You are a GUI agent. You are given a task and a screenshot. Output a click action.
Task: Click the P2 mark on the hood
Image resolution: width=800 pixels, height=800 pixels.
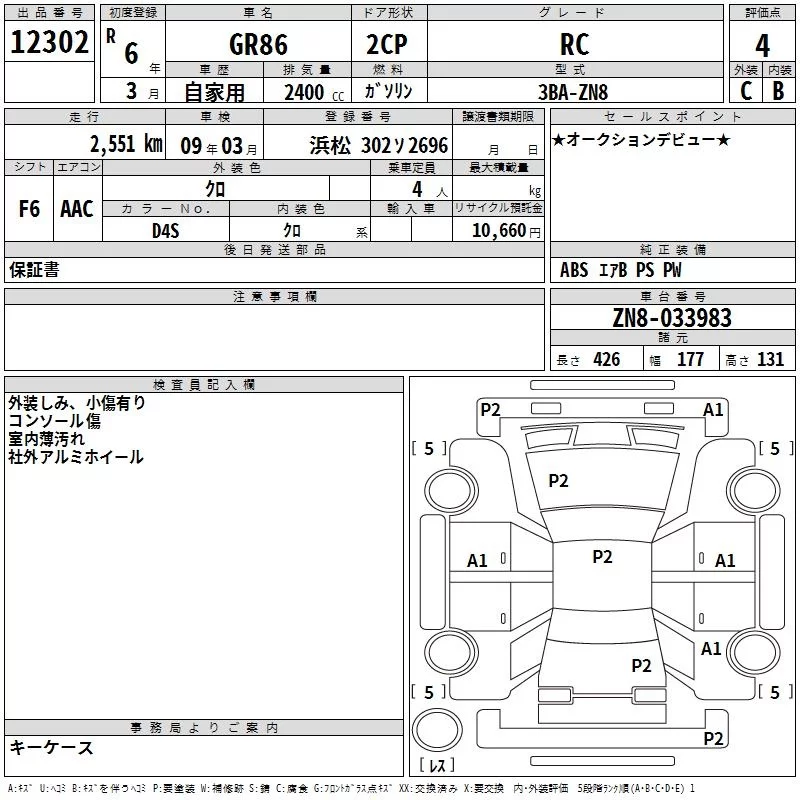coord(558,481)
